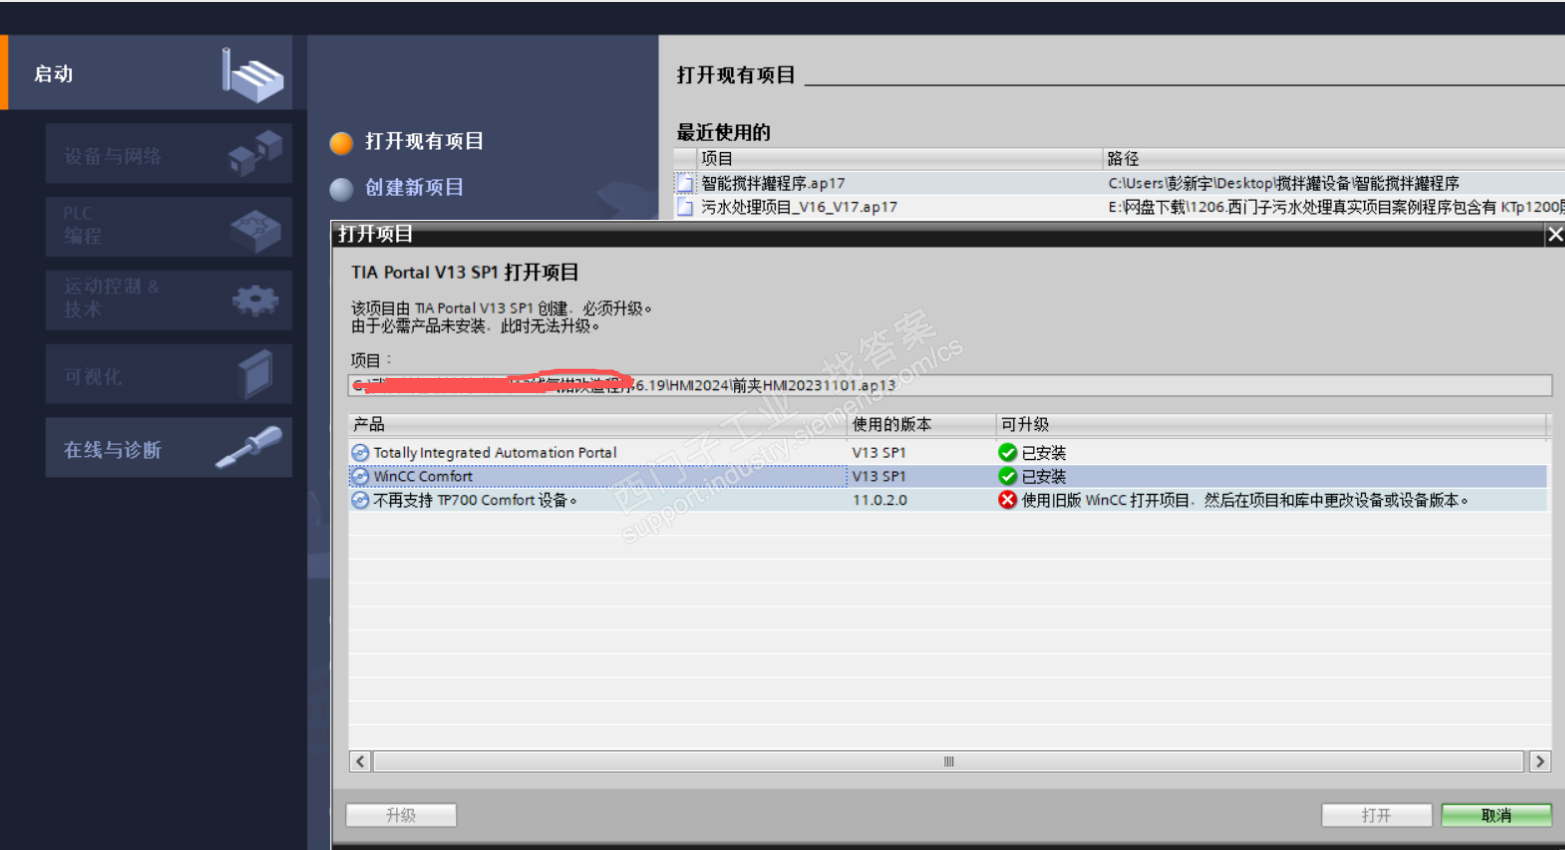Click the 升级 button
This screenshot has height=850, width=1565.
point(401,815)
